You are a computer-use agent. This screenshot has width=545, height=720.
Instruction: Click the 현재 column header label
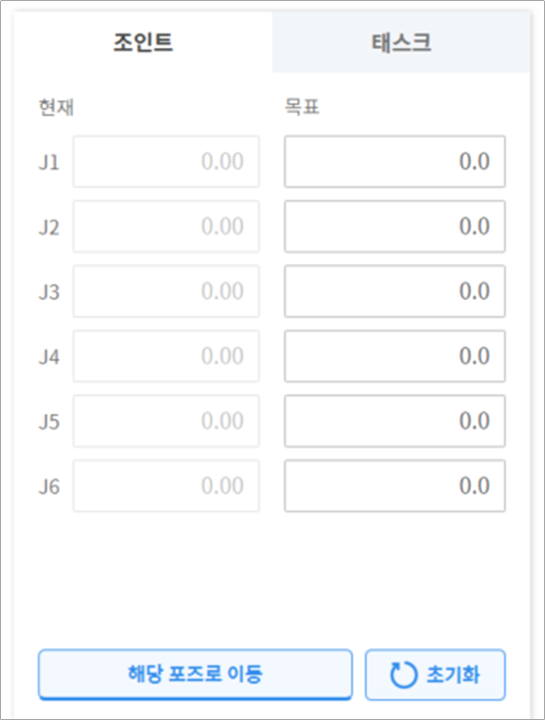[x=56, y=107]
